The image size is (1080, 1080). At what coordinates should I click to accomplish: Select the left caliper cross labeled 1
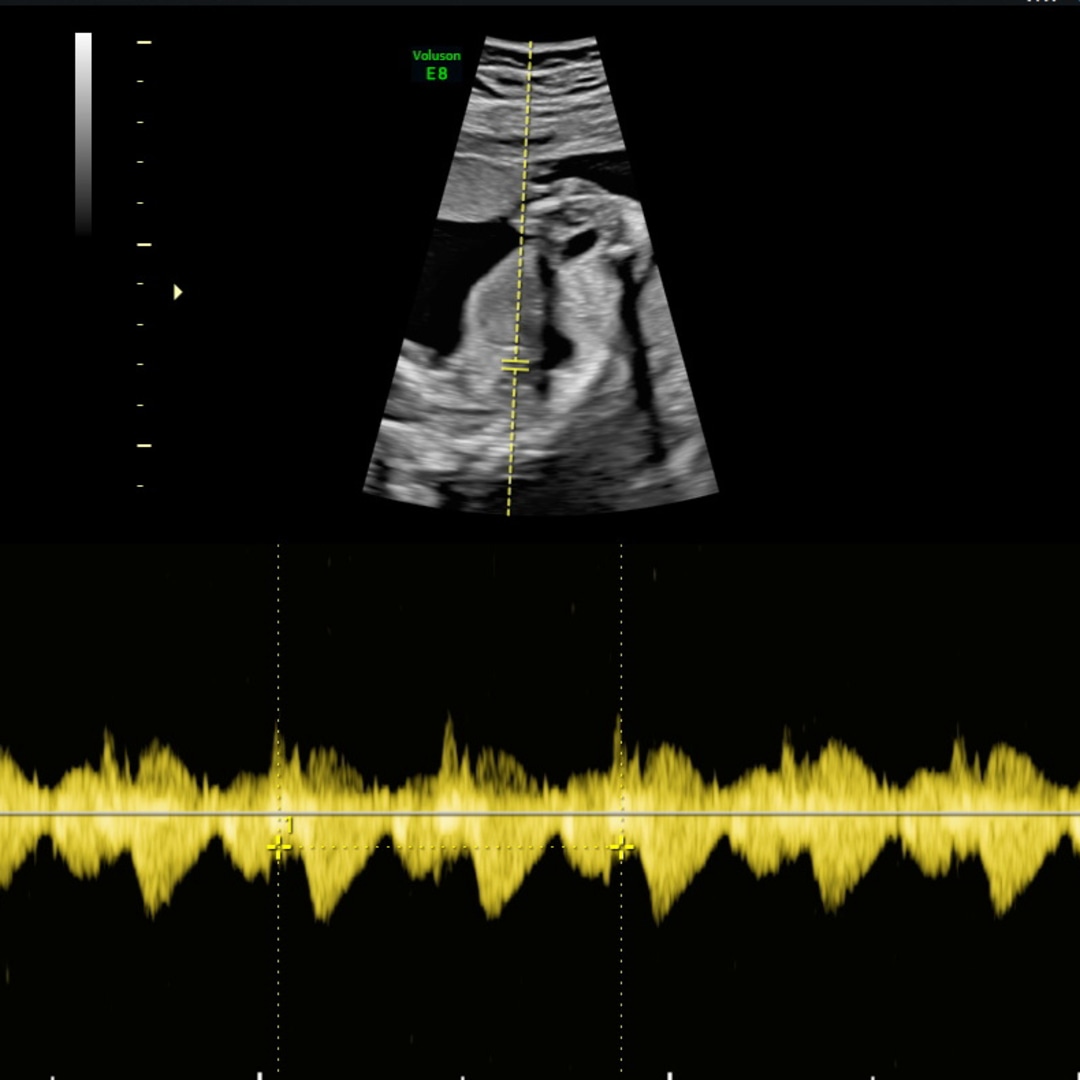click(x=278, y=847)
